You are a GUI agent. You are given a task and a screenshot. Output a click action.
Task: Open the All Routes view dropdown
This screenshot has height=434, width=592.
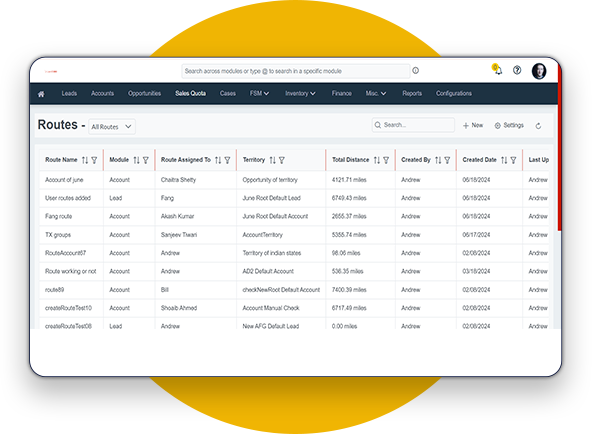pos(112,127)
